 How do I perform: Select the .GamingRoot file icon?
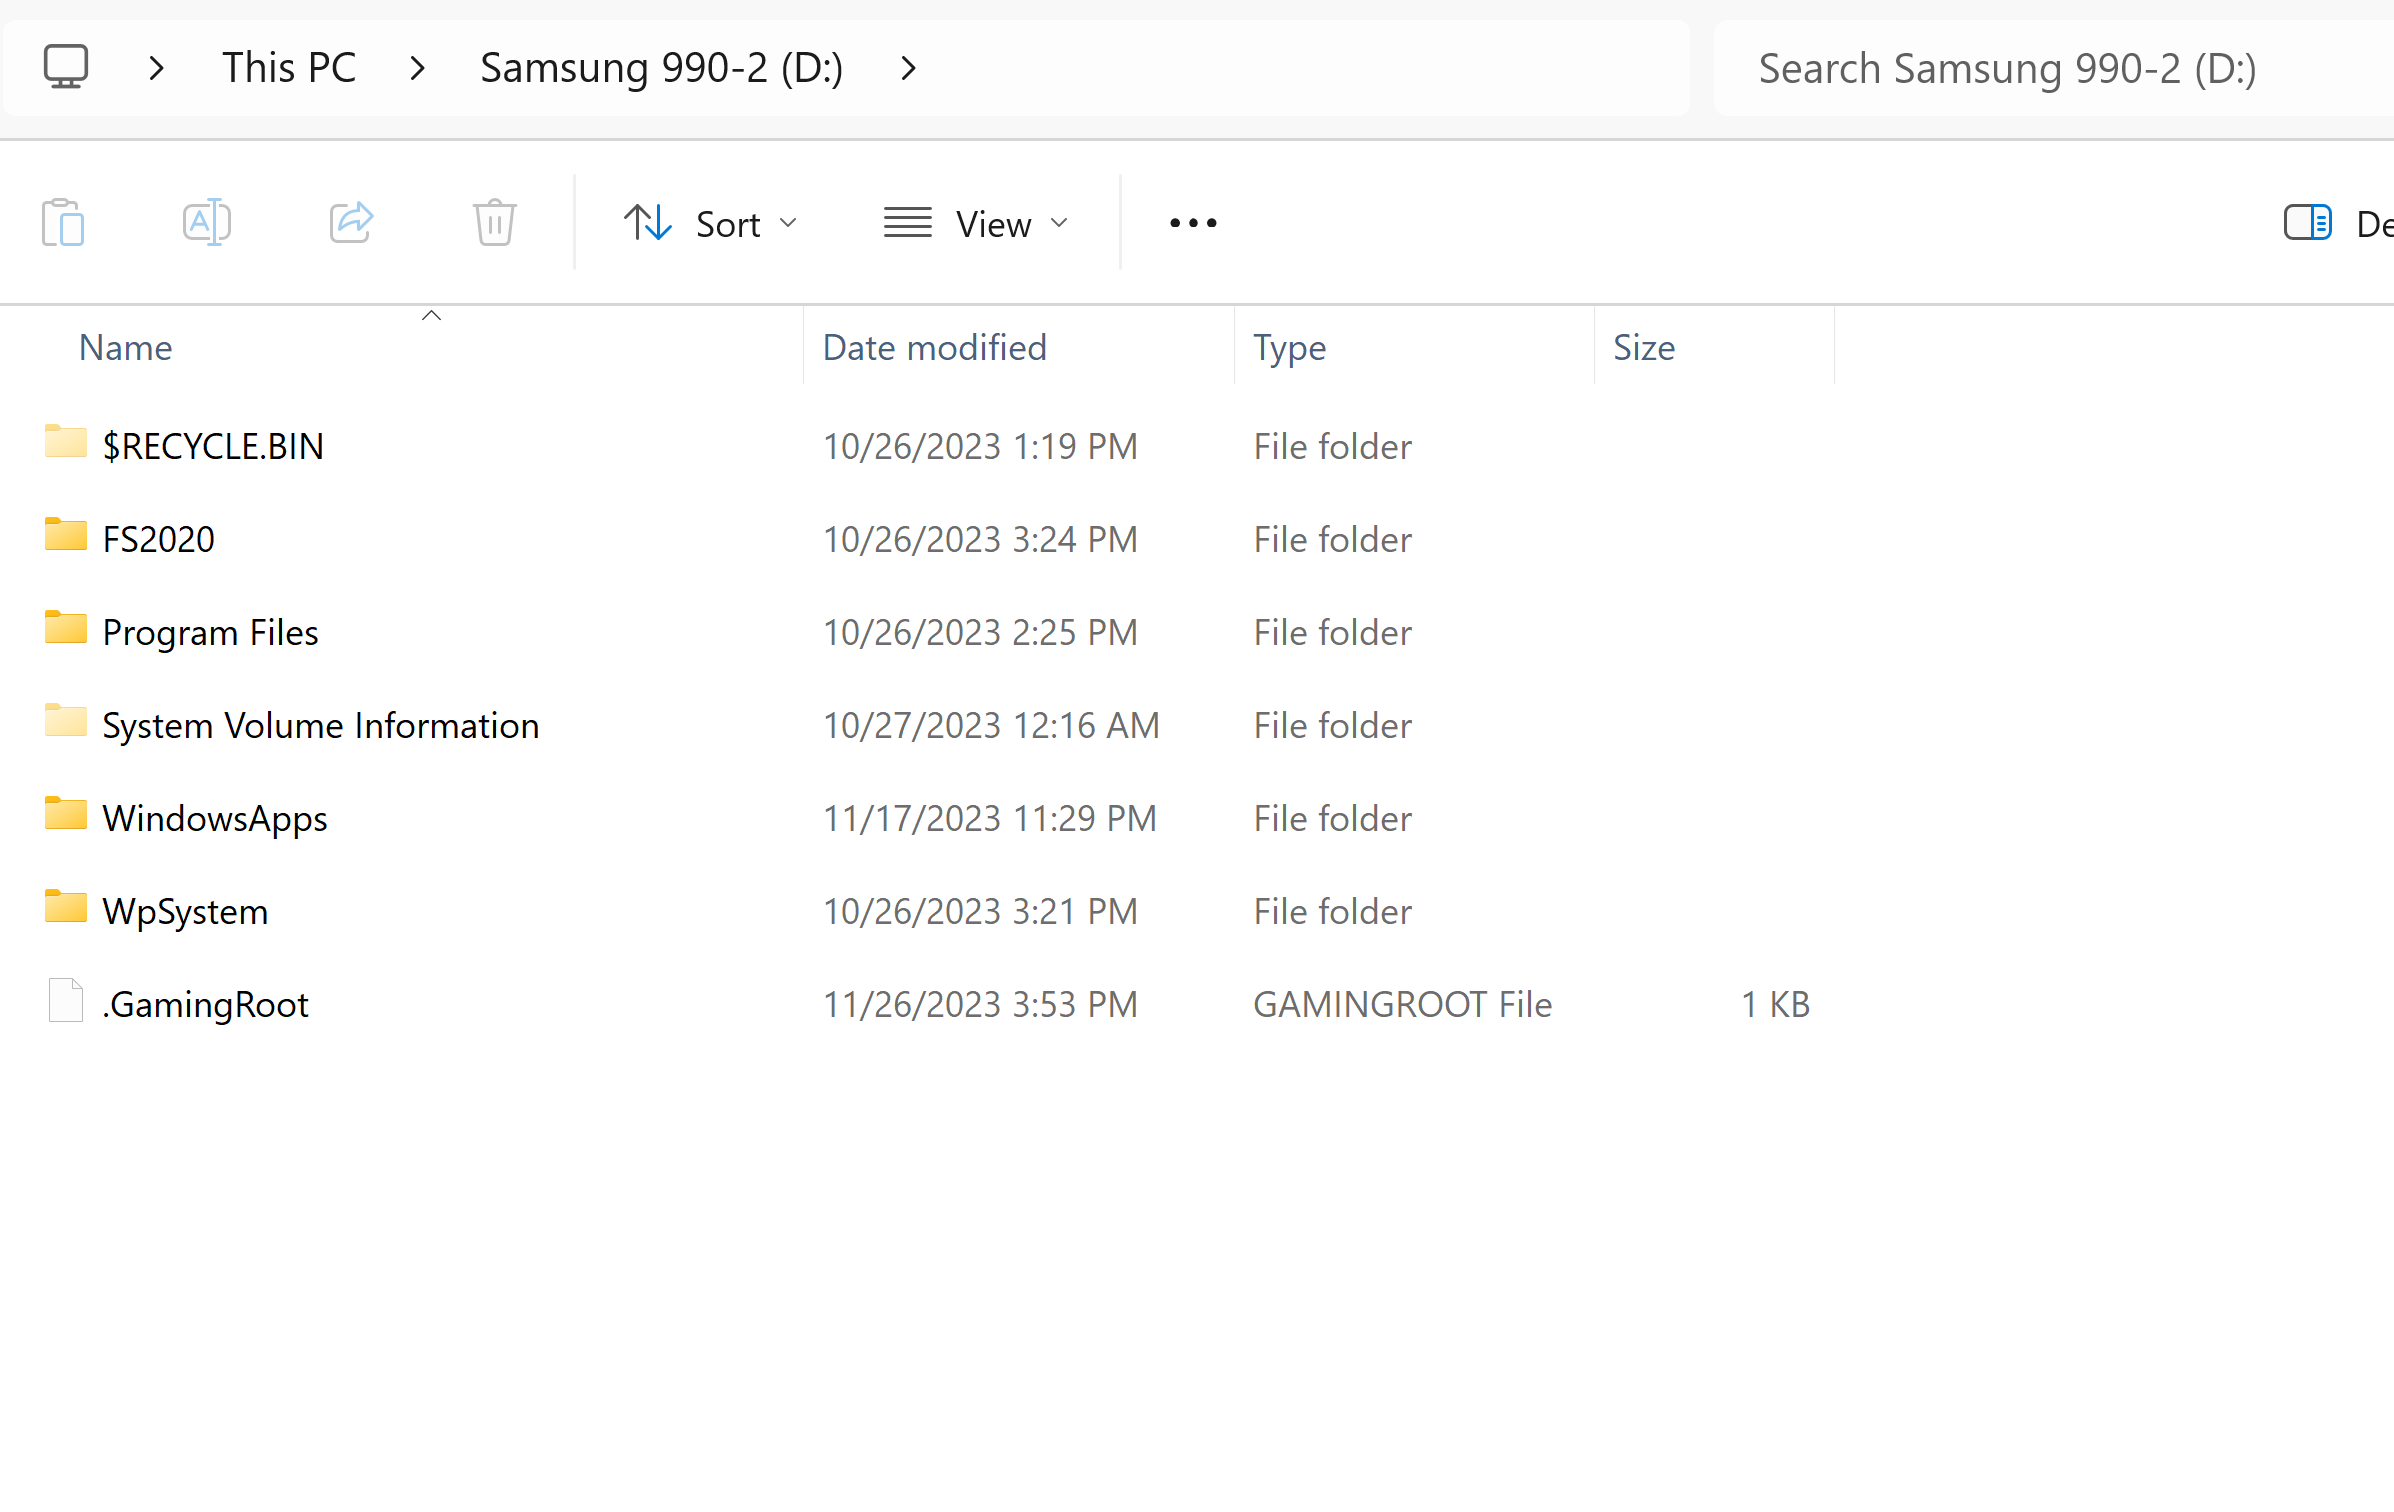coord(64,1001)
